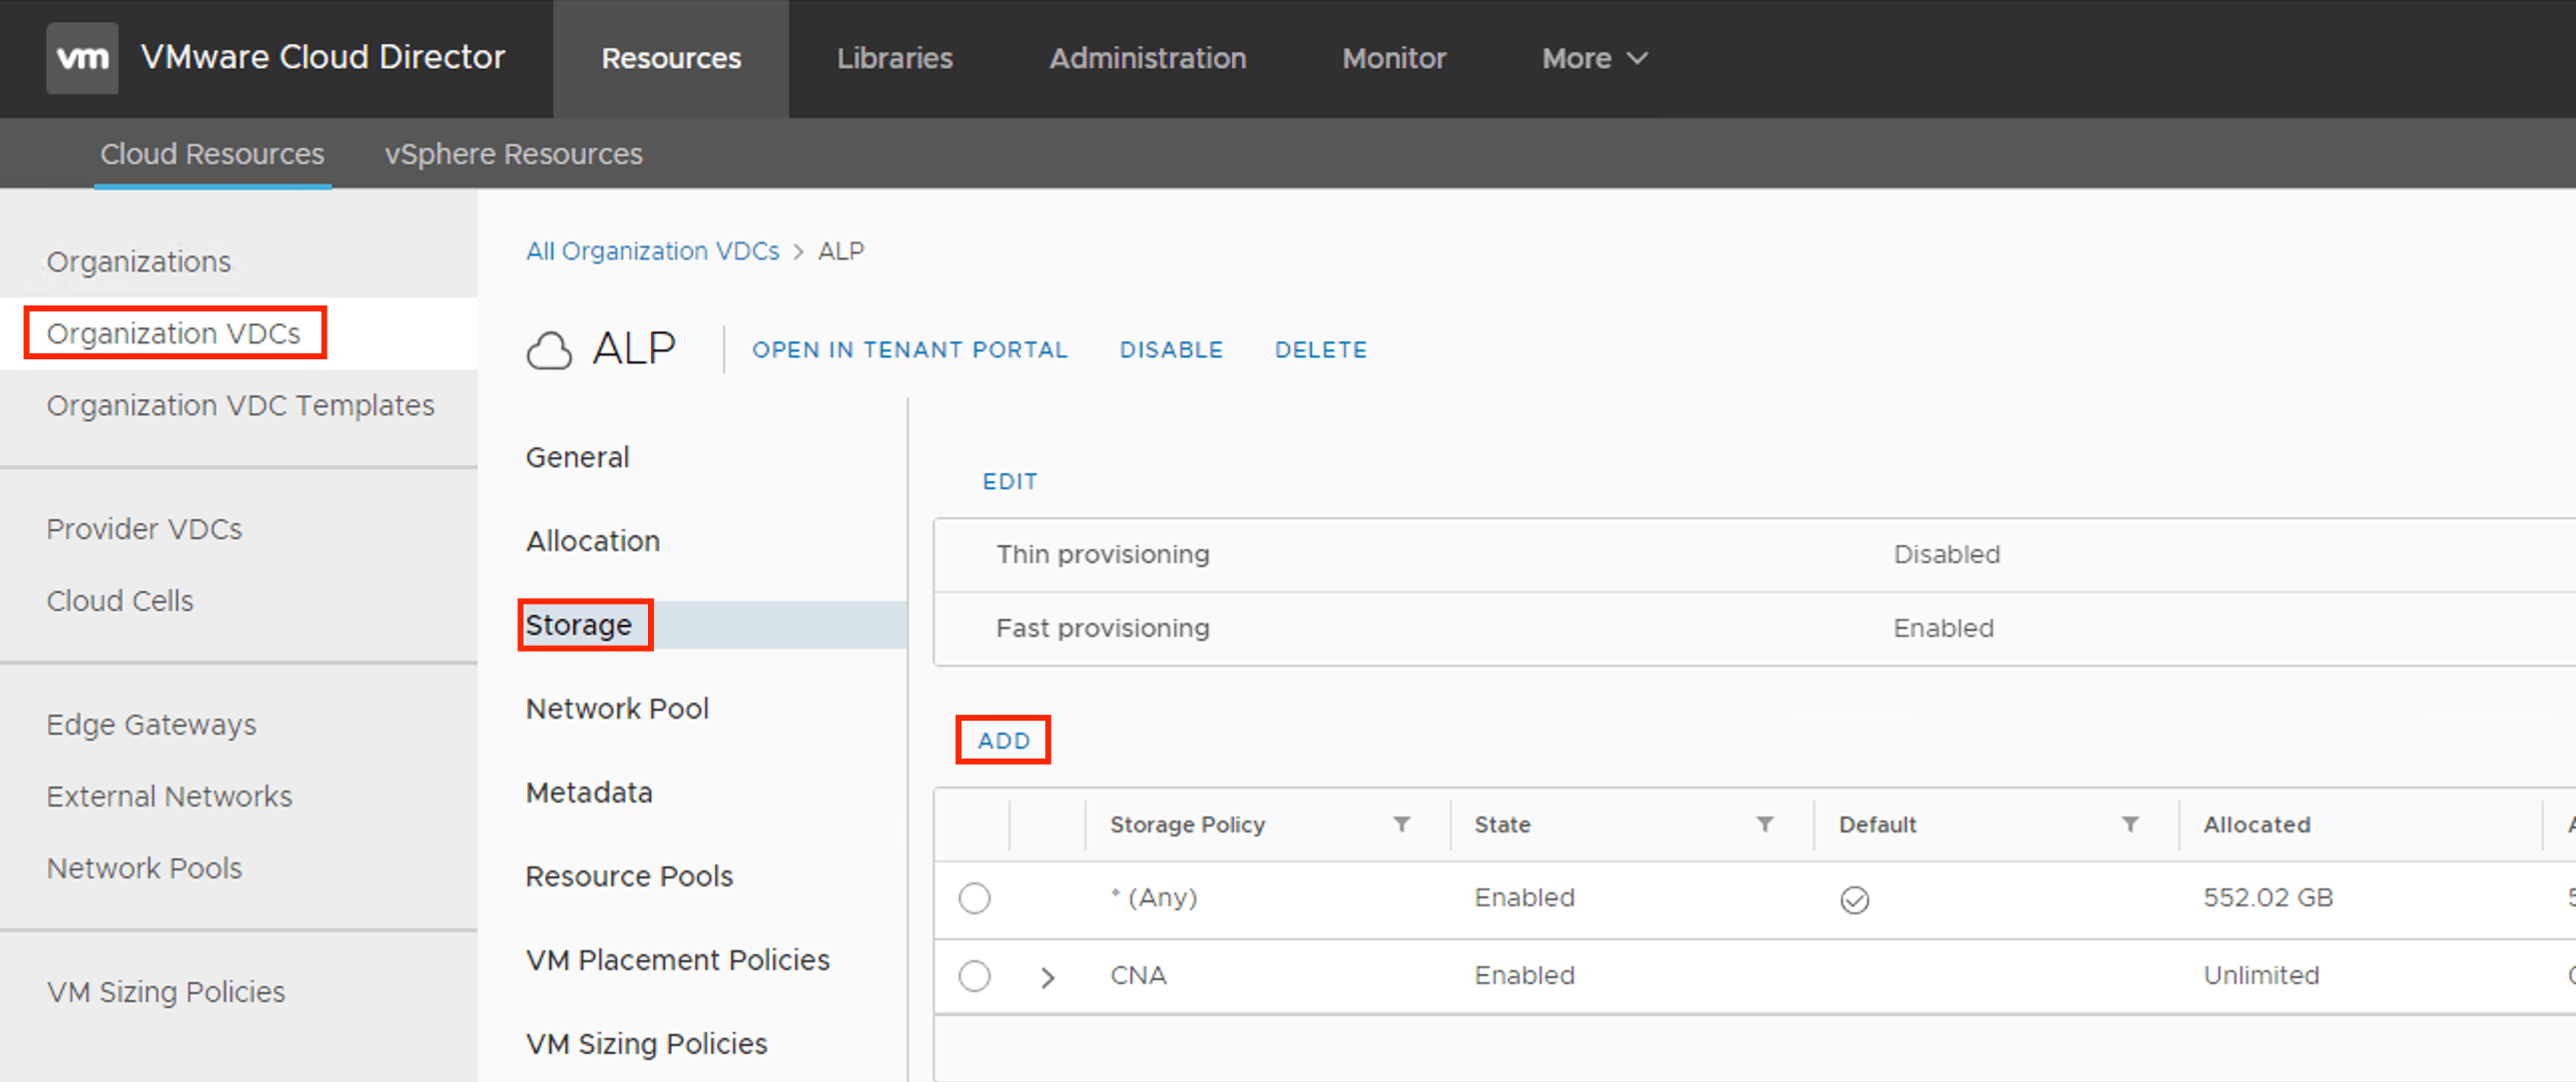
Task: Click the cloud icon beside ALP
Action: pos(549,350)
